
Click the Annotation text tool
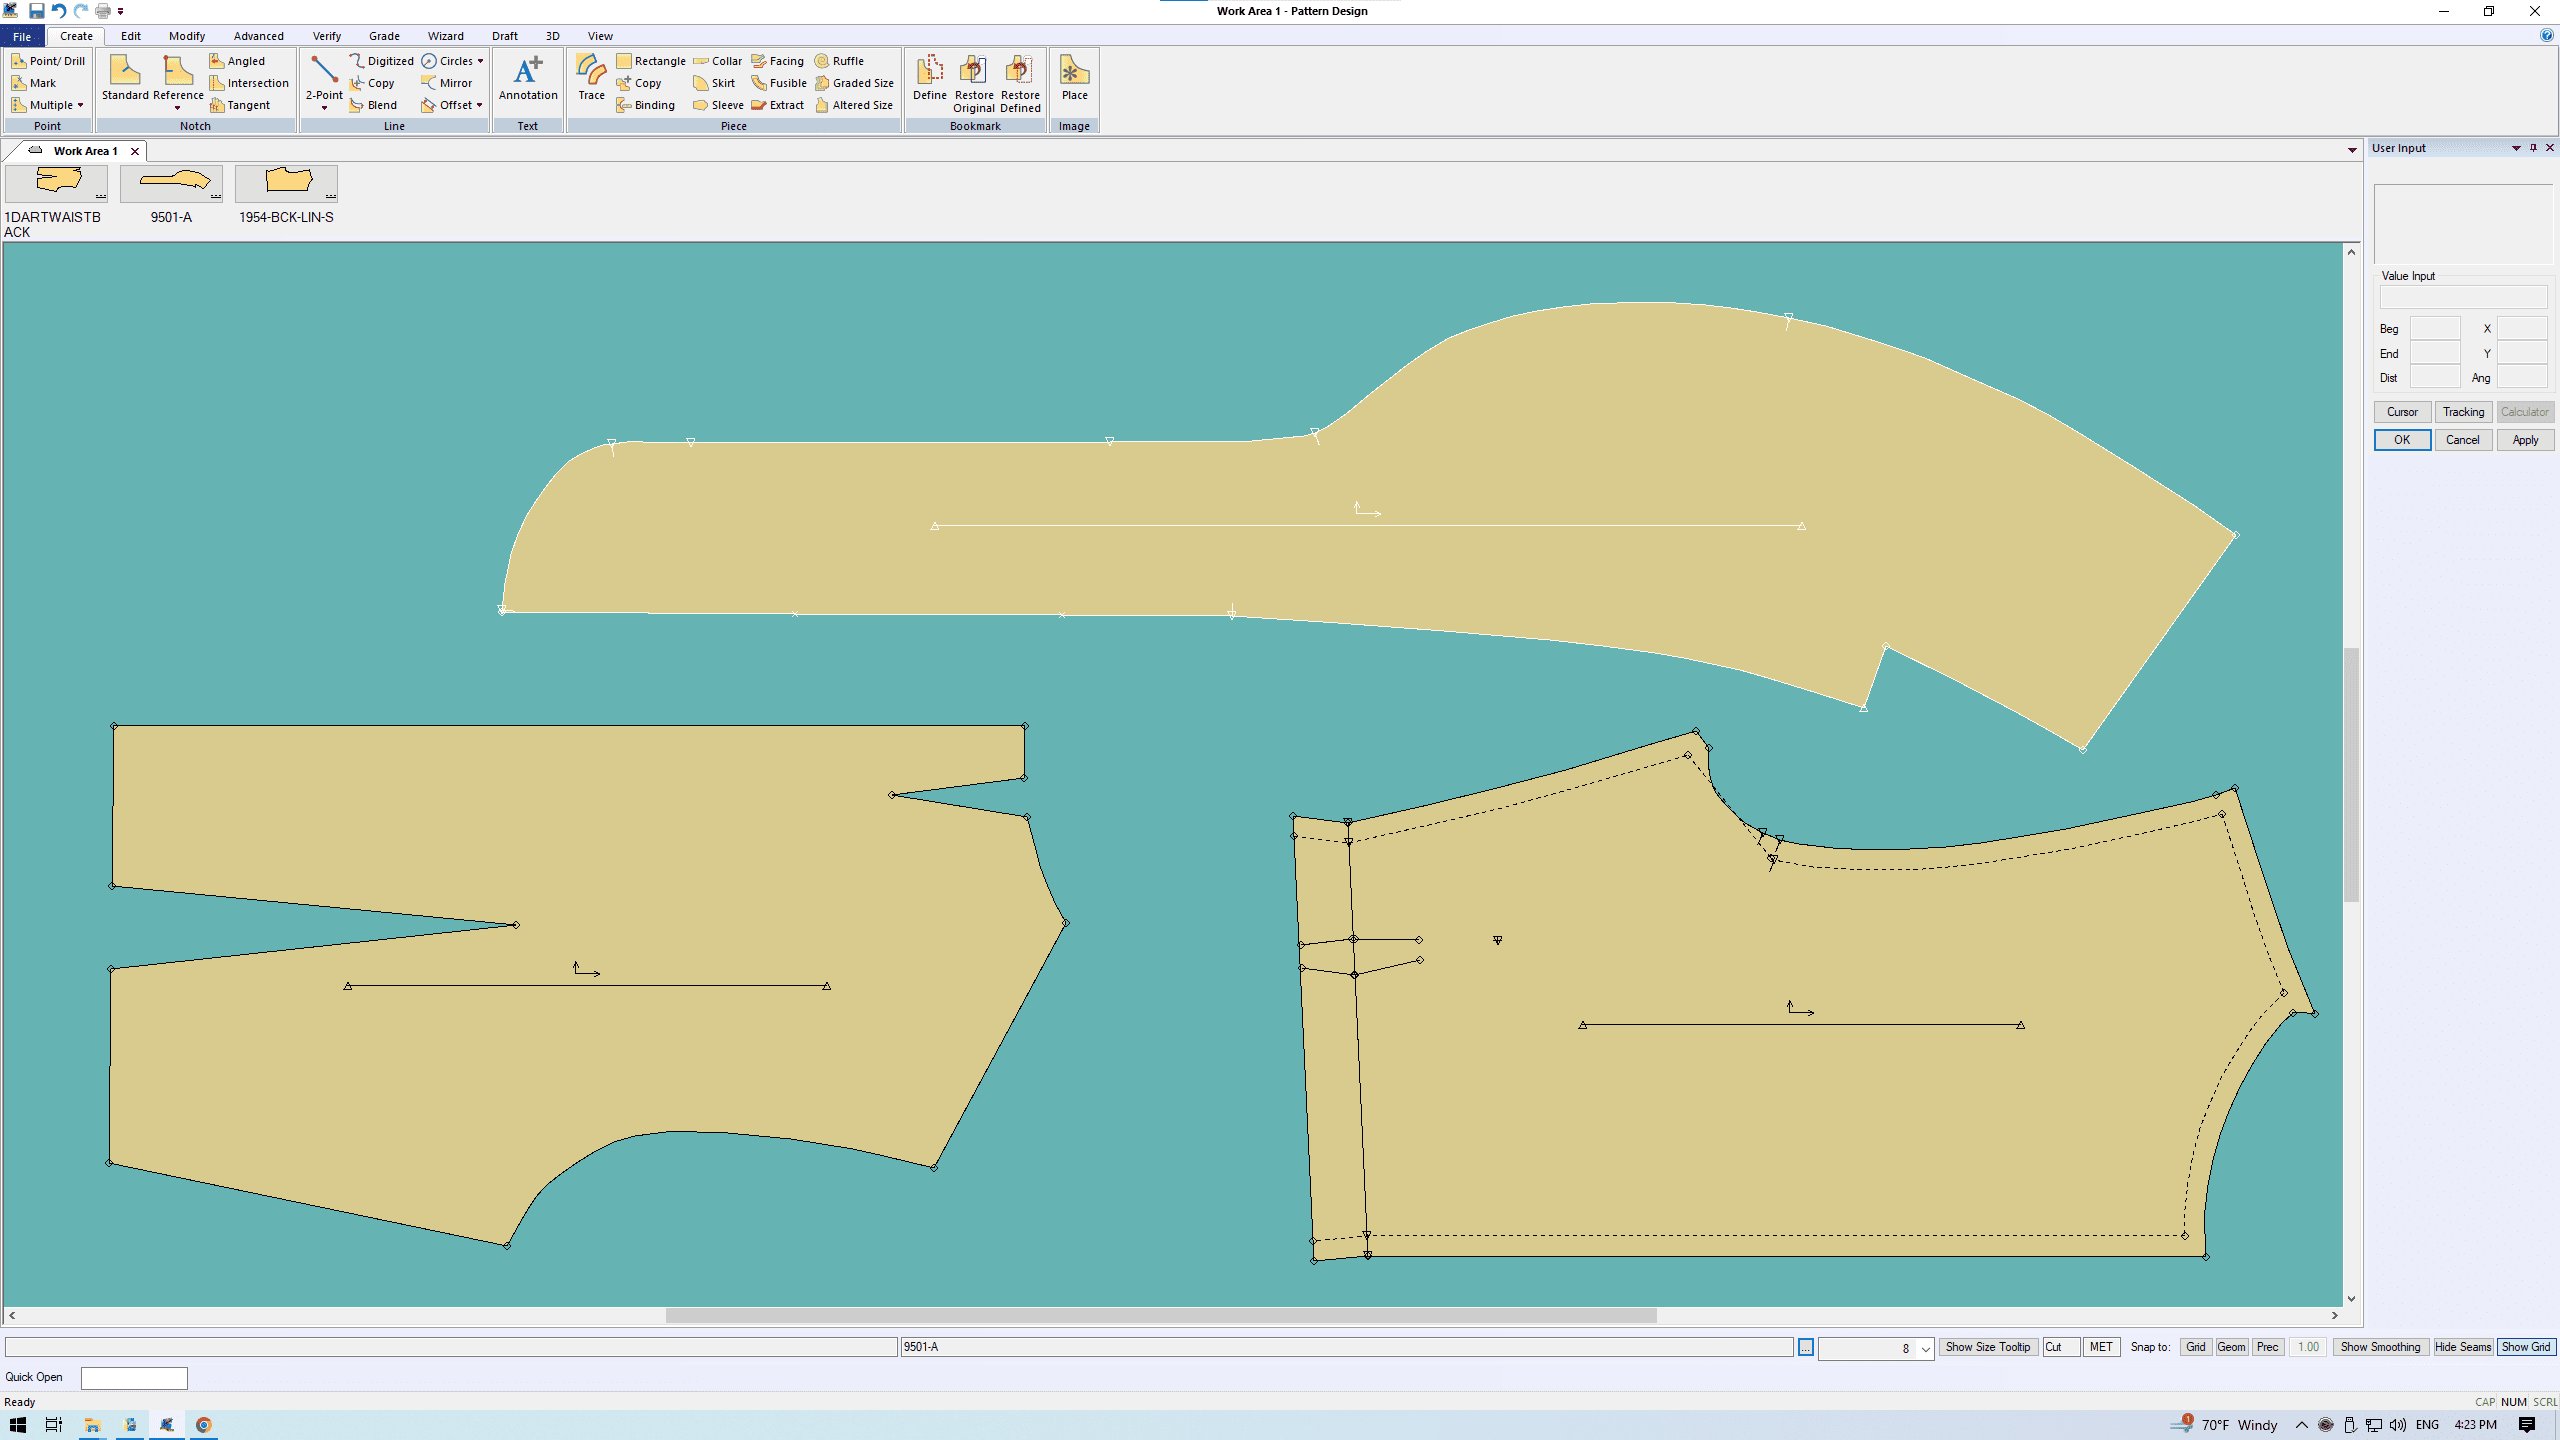point(528,78)
